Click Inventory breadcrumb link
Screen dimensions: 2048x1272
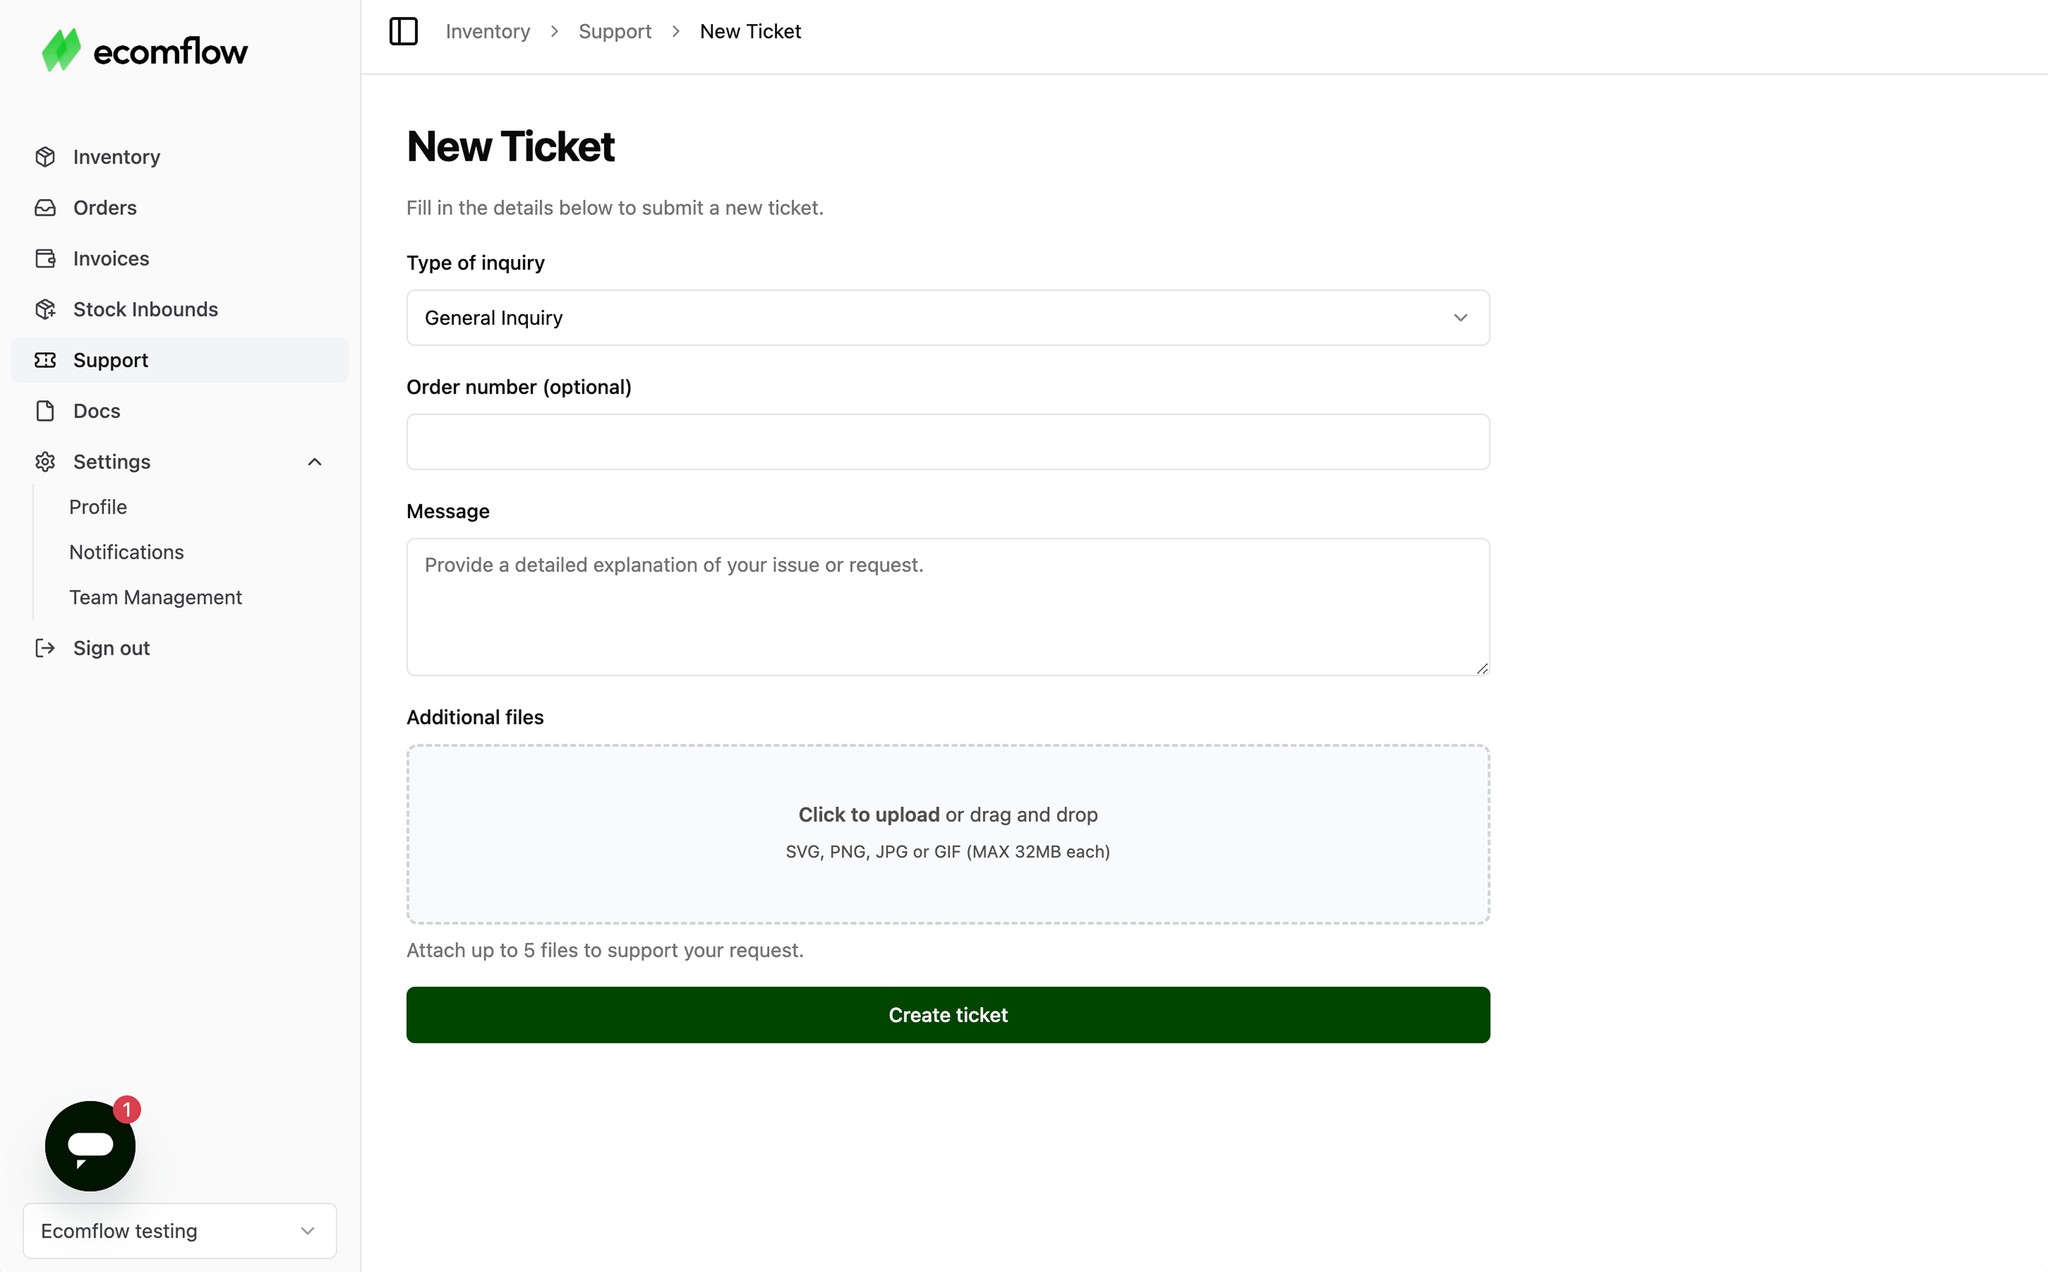pyautogui.click(x=488, y=31)
